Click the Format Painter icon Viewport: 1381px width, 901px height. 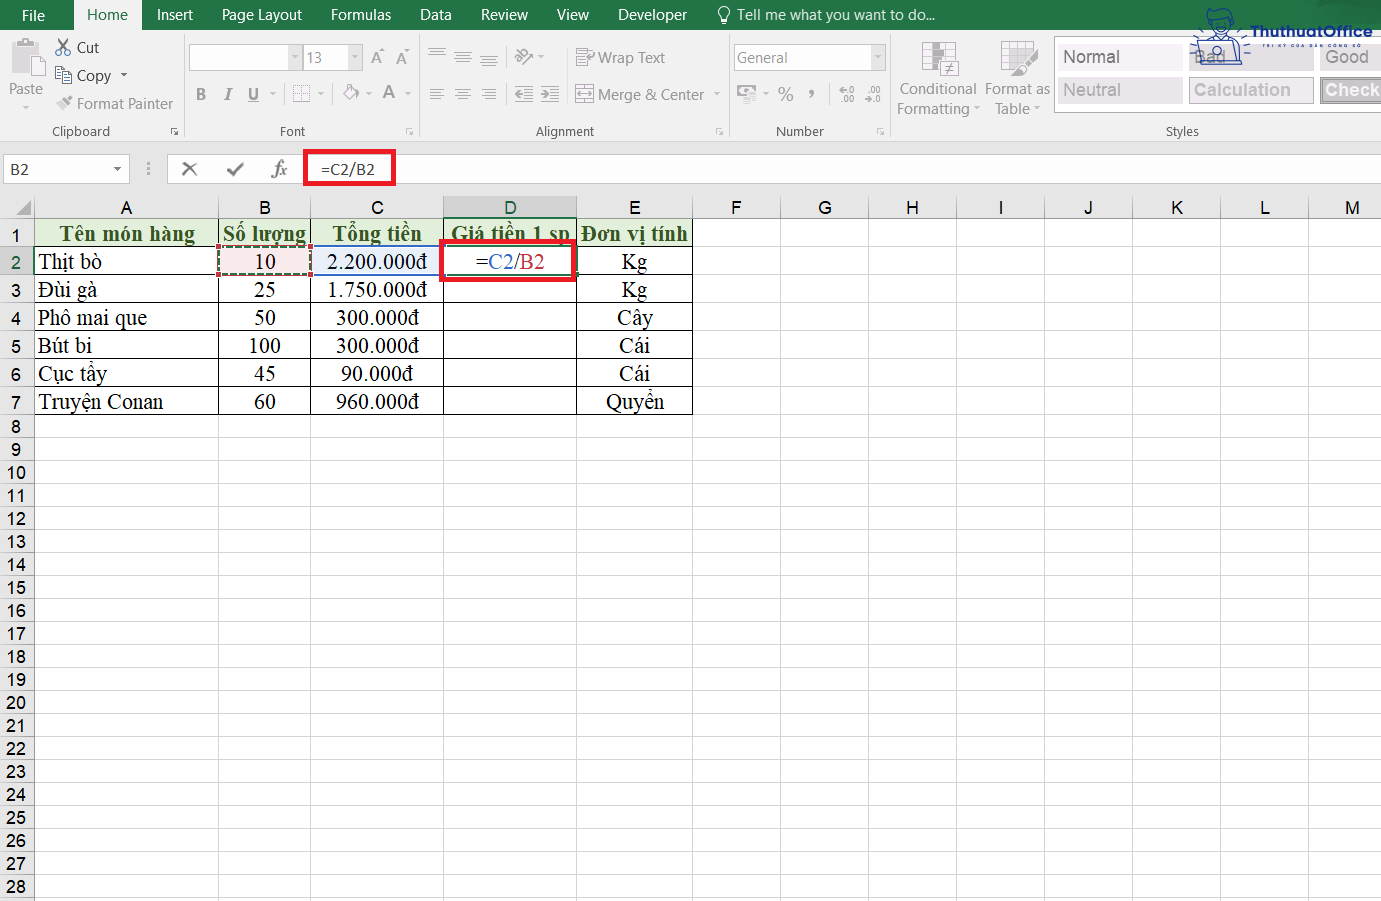coord(66,103)
